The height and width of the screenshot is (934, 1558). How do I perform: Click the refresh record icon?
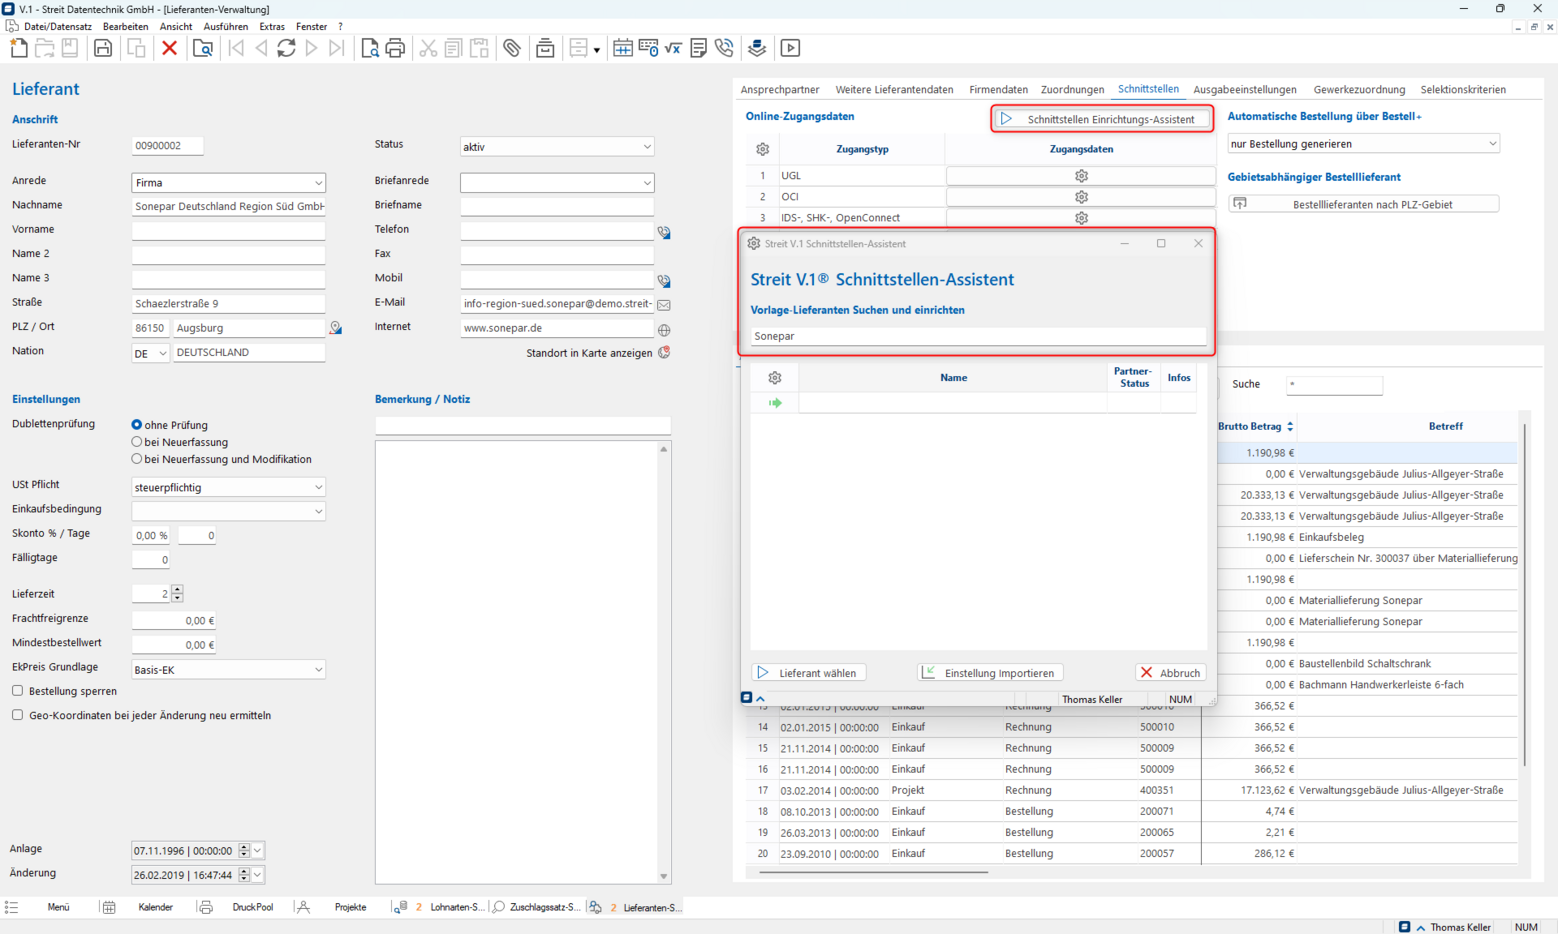[287, 48]
